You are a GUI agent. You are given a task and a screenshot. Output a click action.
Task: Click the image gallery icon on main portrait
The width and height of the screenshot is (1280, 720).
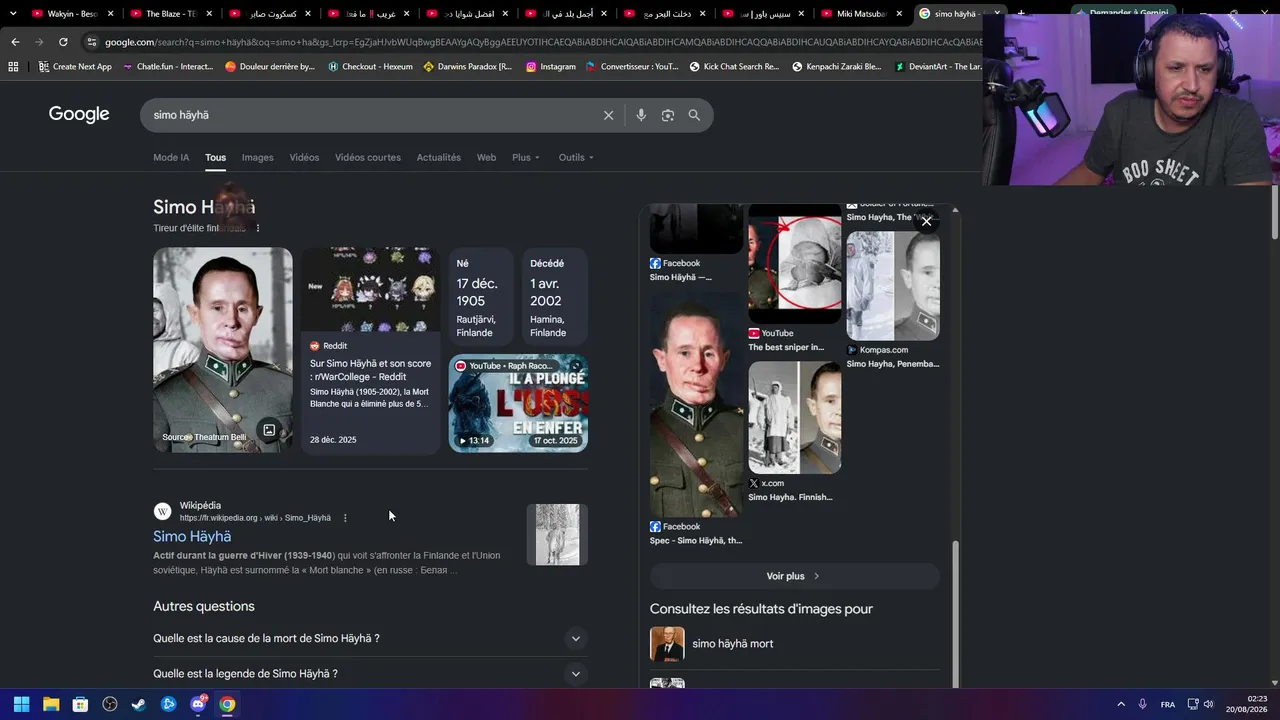[x=269, y=430]
